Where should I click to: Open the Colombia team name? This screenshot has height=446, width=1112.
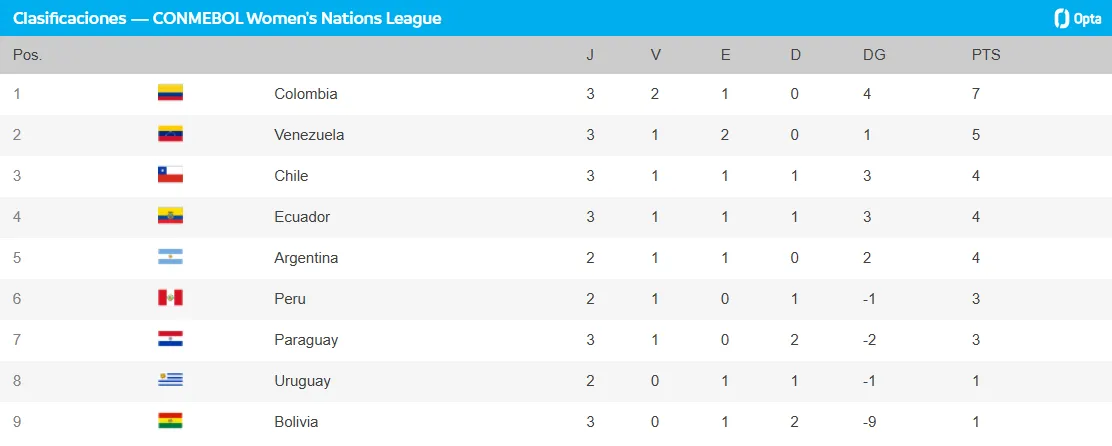[305, 94]
